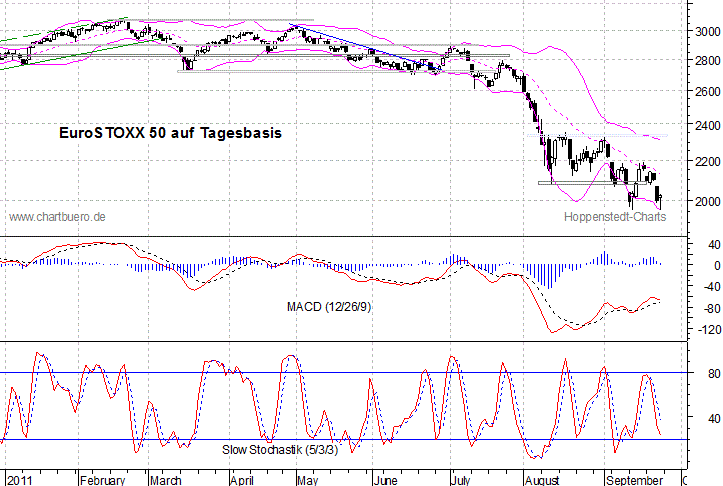Click the 3000 price axis label
723x486 pixels.
707,31
